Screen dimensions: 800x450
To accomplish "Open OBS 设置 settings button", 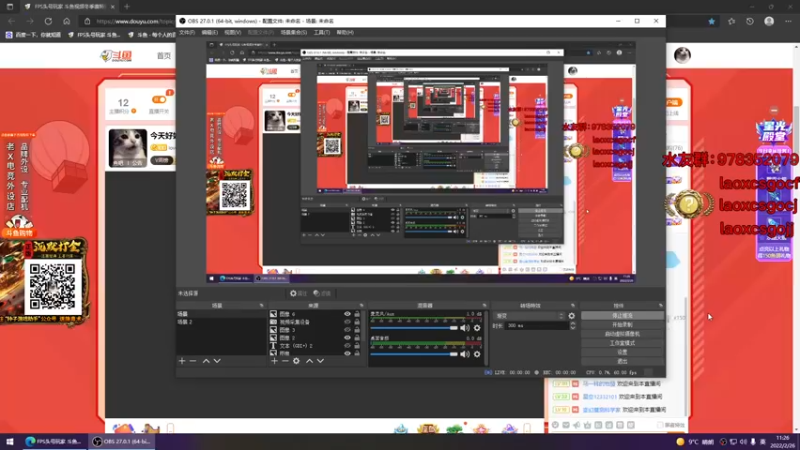I will coord(622,352).
